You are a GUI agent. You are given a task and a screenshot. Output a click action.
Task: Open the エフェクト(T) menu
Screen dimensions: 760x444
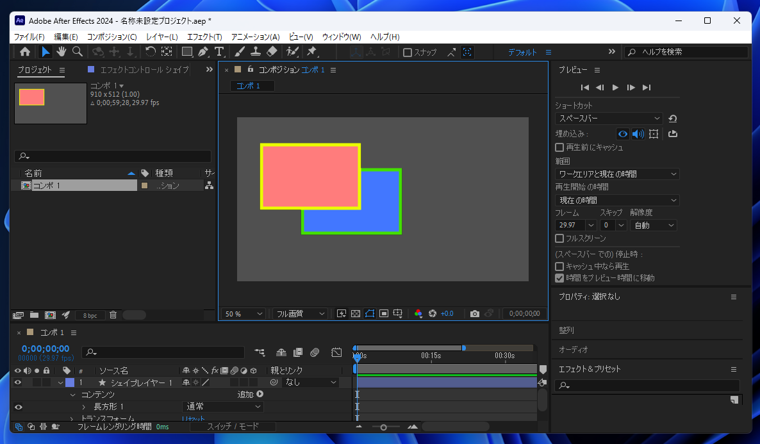[204, 37]
